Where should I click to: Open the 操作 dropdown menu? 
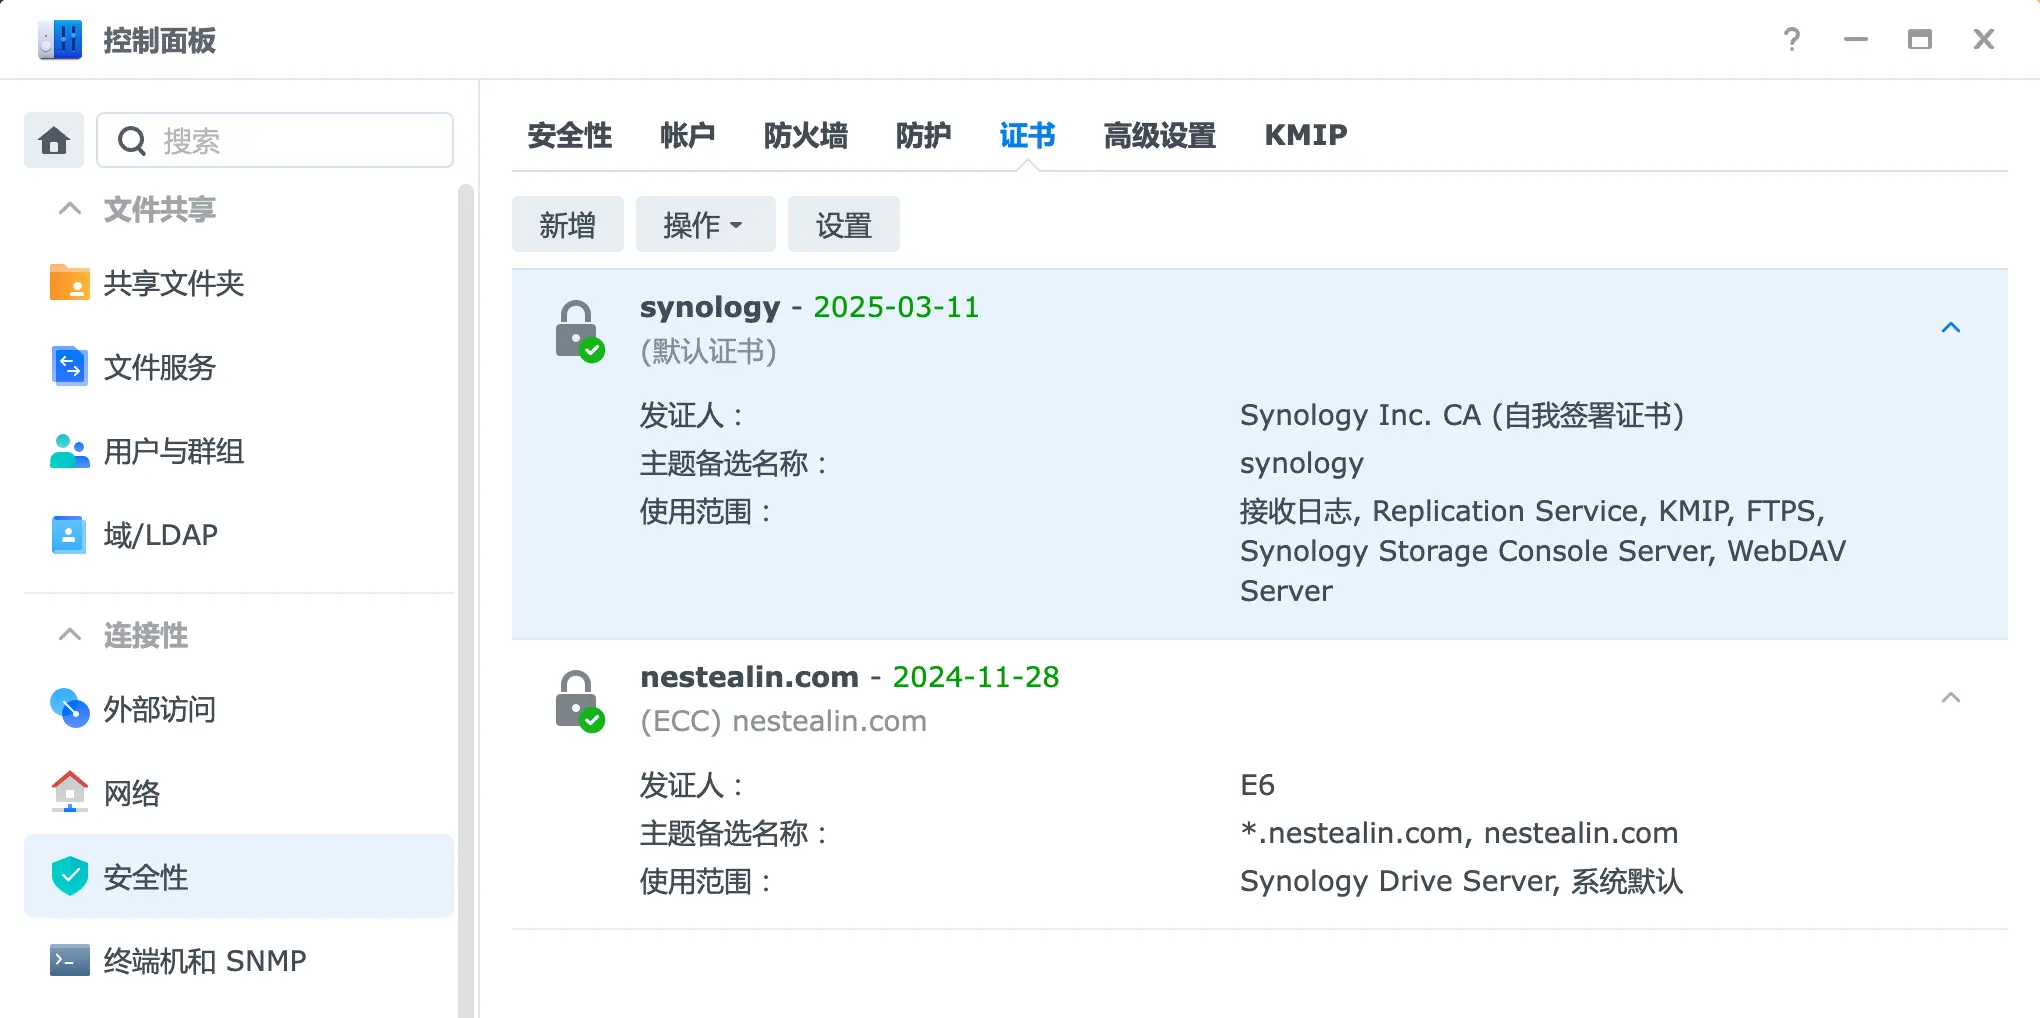pos(706,224)
